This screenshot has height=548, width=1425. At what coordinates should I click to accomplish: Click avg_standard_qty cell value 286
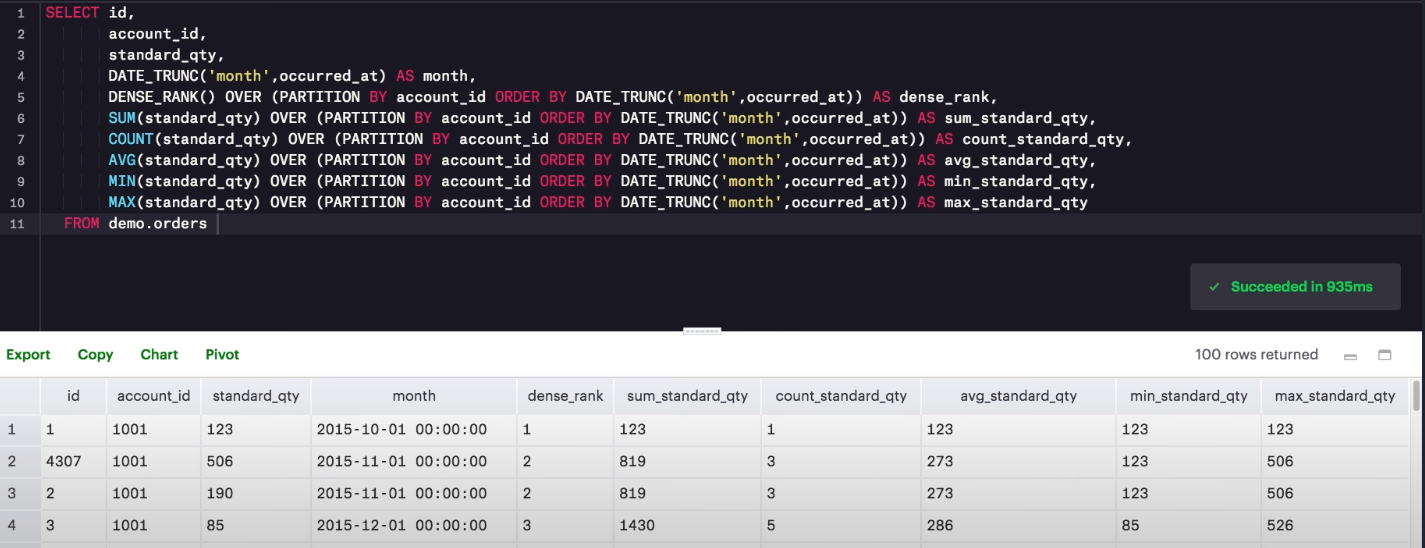(1018, 525)
